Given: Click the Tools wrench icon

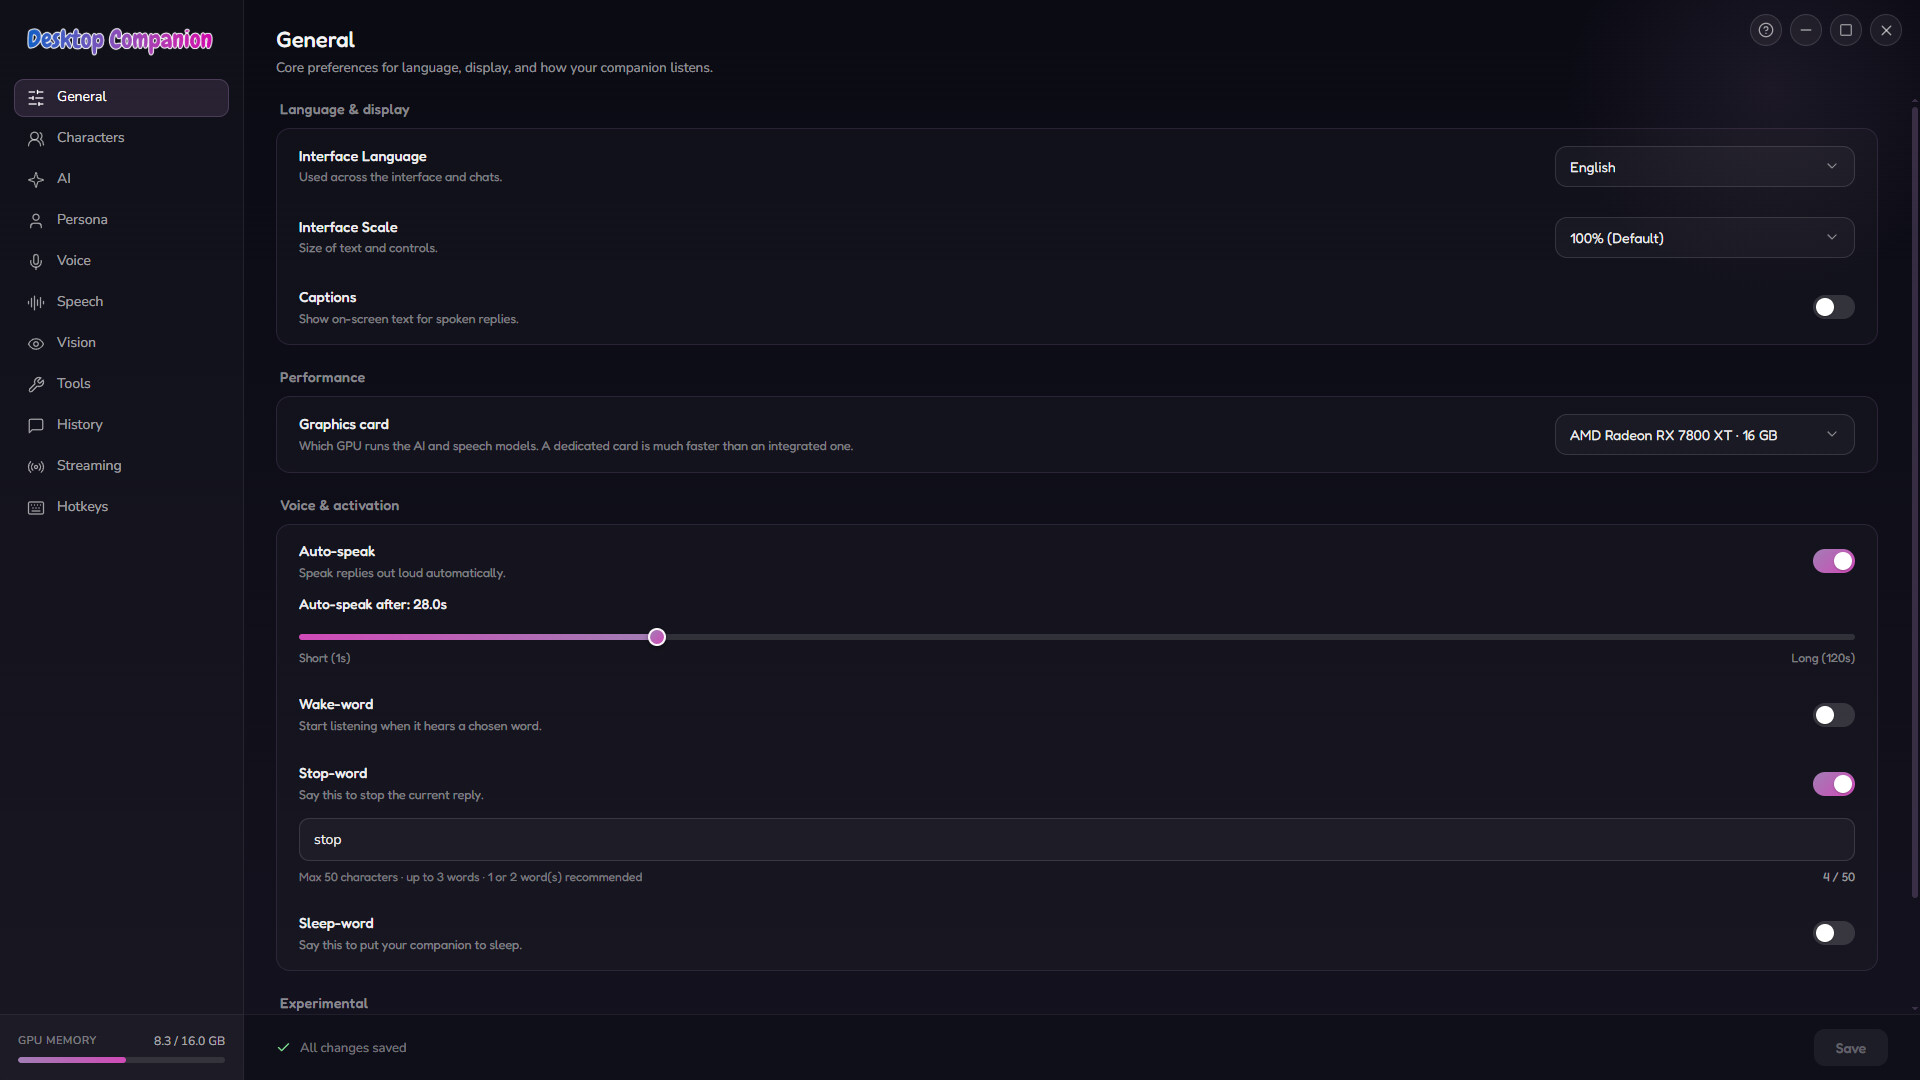Looking at the screenshot, I should [x=36, y=385].
